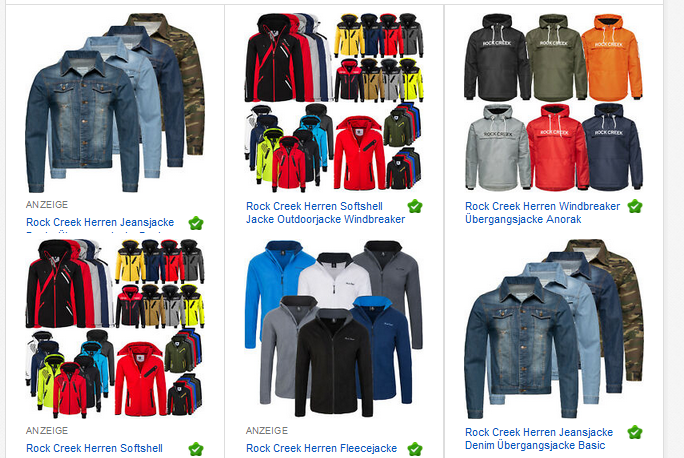Select the denim jackets thumbnail in the top row
The width and height of the screenshot is (684, 458).
pyautogui.click(x=115, y=103)
